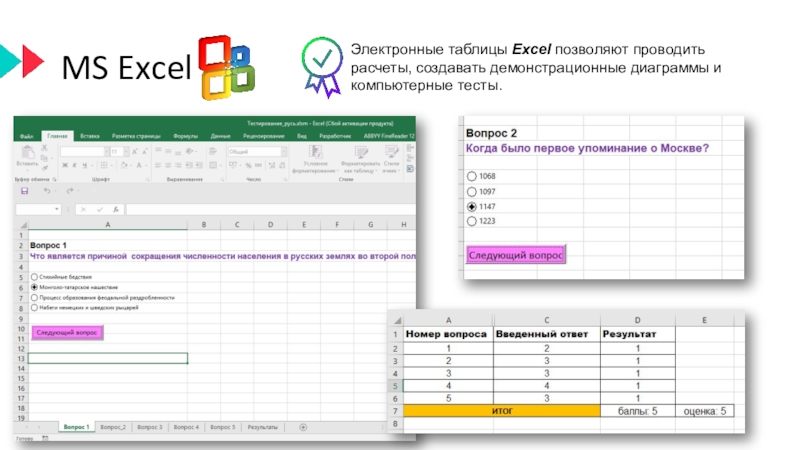Viewport: 800px width, 450px height.
Task: Click the Wrap Text icon
Action: 212,151
